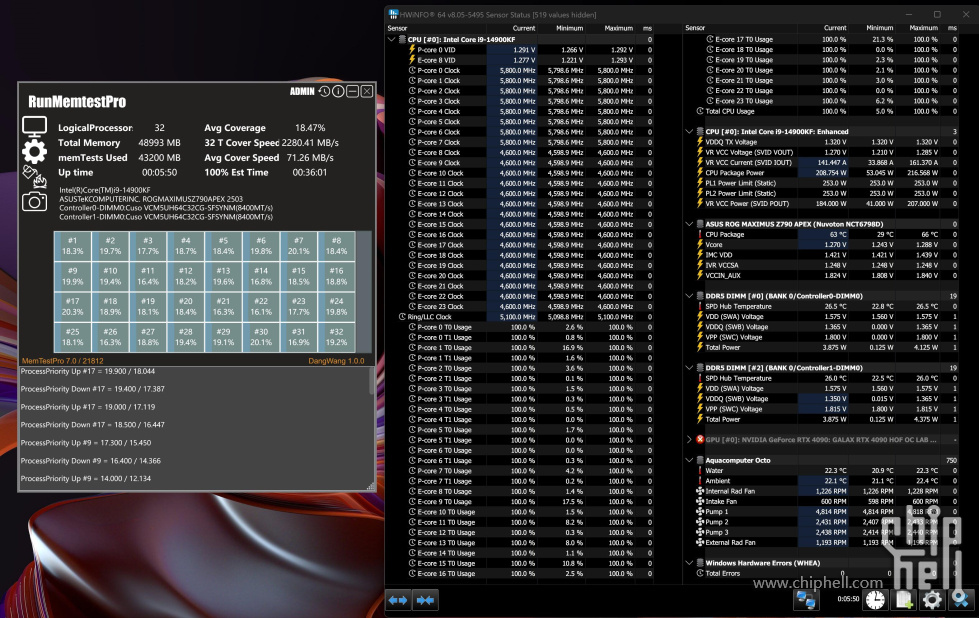This screenshot has height=618, width=979.
Task: Select the 'P-core 7 T1 Usage' row
Action: click(x=520, y=481)
